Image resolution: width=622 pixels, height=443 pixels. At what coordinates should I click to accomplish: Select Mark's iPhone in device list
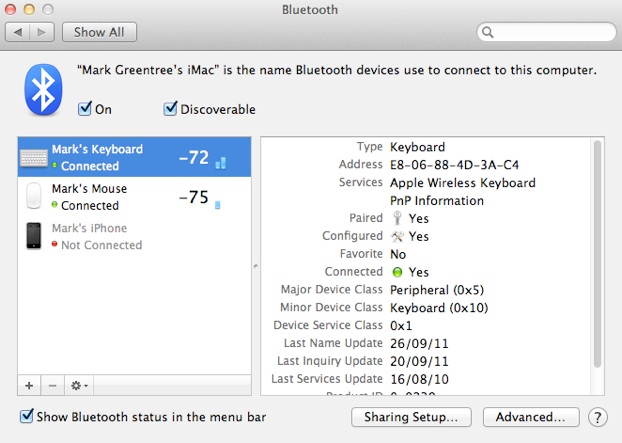click(90, 236)
